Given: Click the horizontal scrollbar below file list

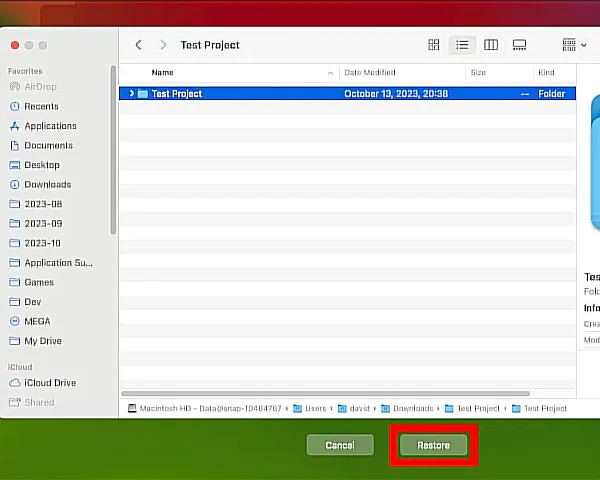Looking at the screenshot, I should (x=325, y=393).
